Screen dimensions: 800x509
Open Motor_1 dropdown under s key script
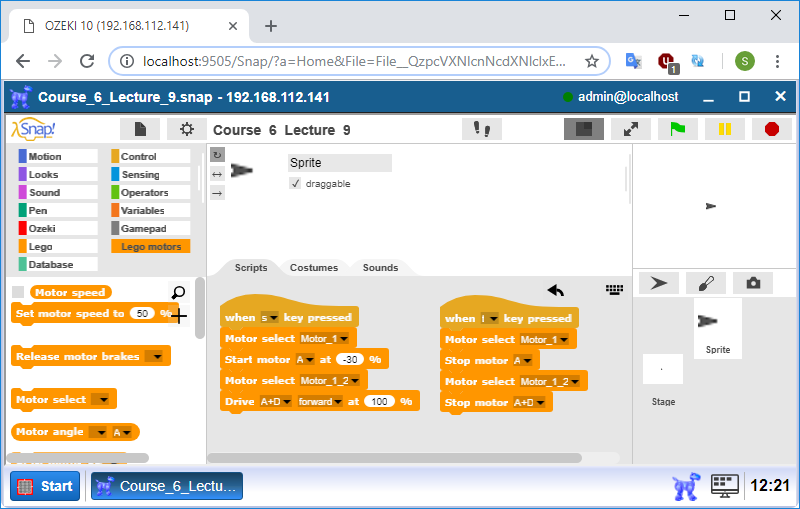324,339
